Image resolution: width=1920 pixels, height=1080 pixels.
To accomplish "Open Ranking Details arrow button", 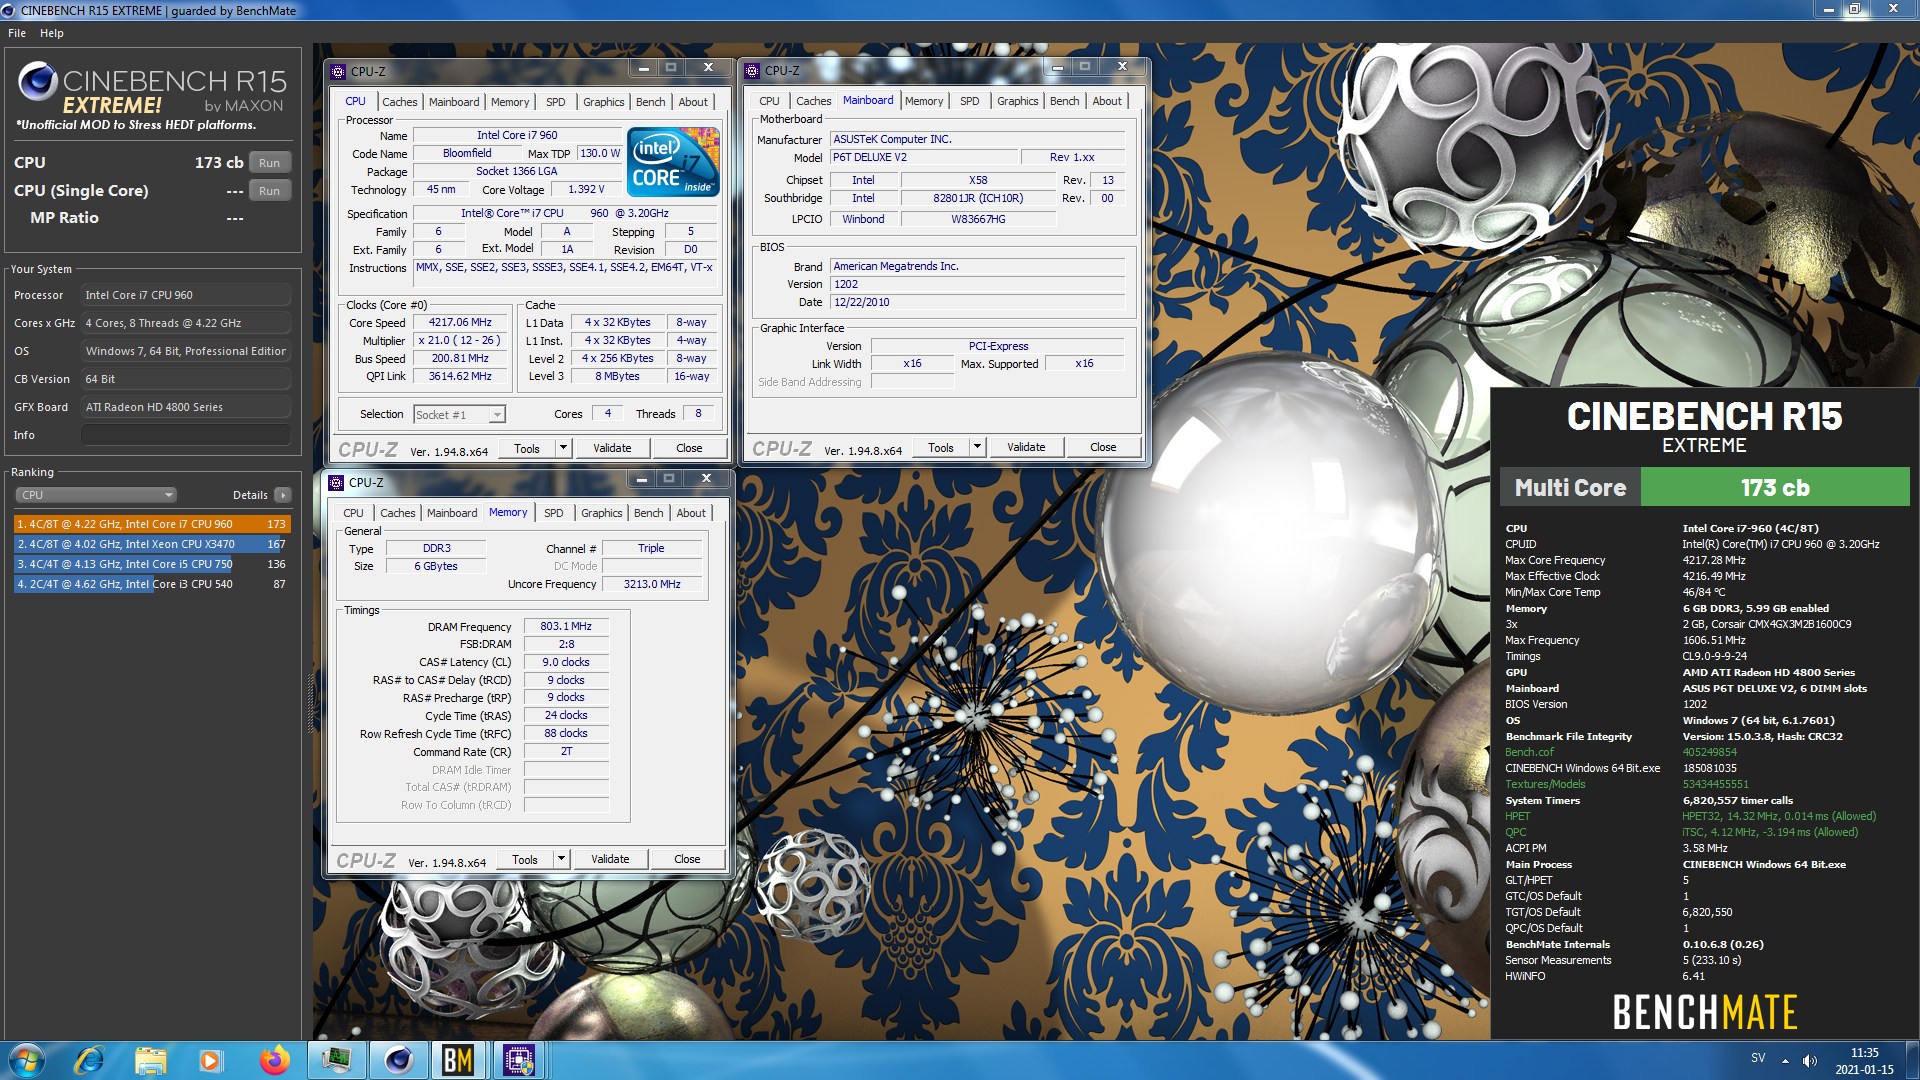I will pyautogui.click(x=283, y=495).
